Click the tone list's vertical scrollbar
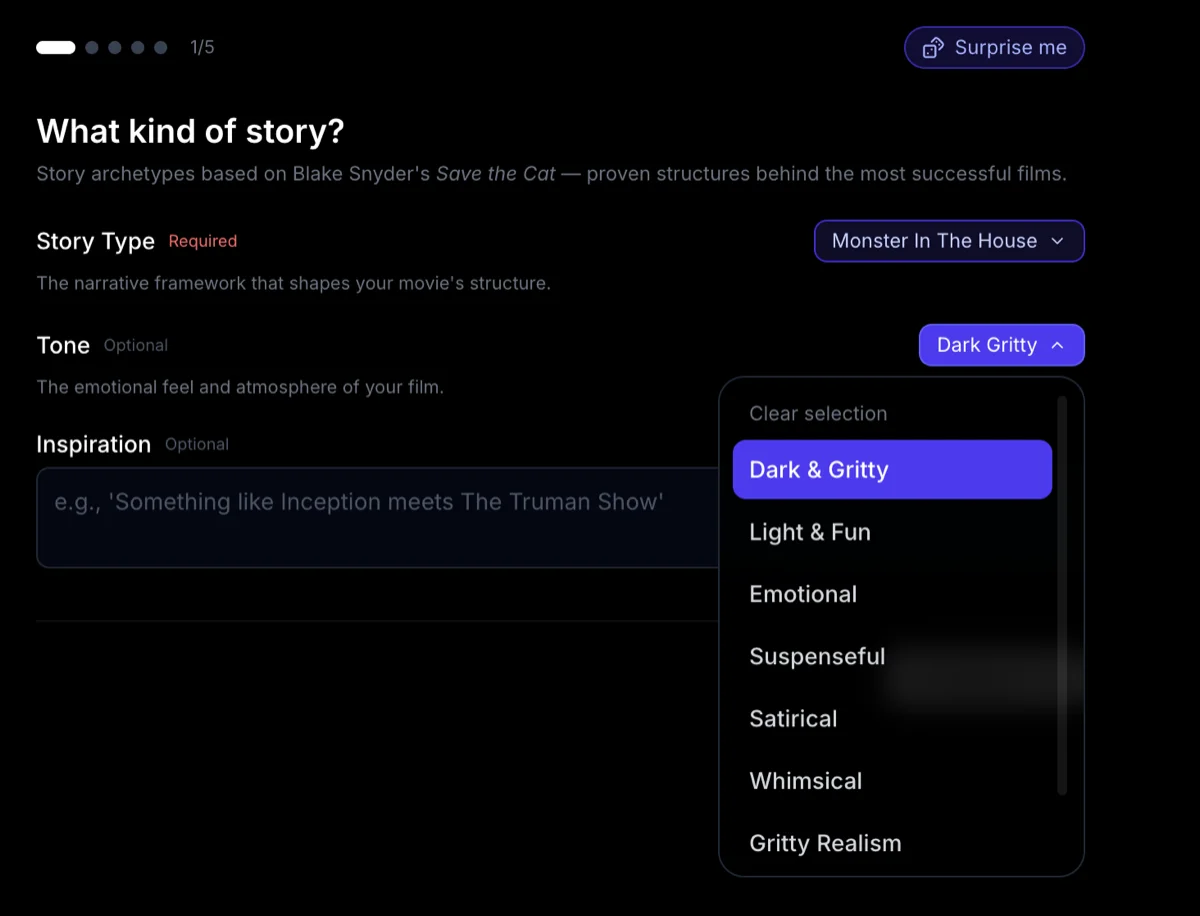 [x=1062, y=596]
